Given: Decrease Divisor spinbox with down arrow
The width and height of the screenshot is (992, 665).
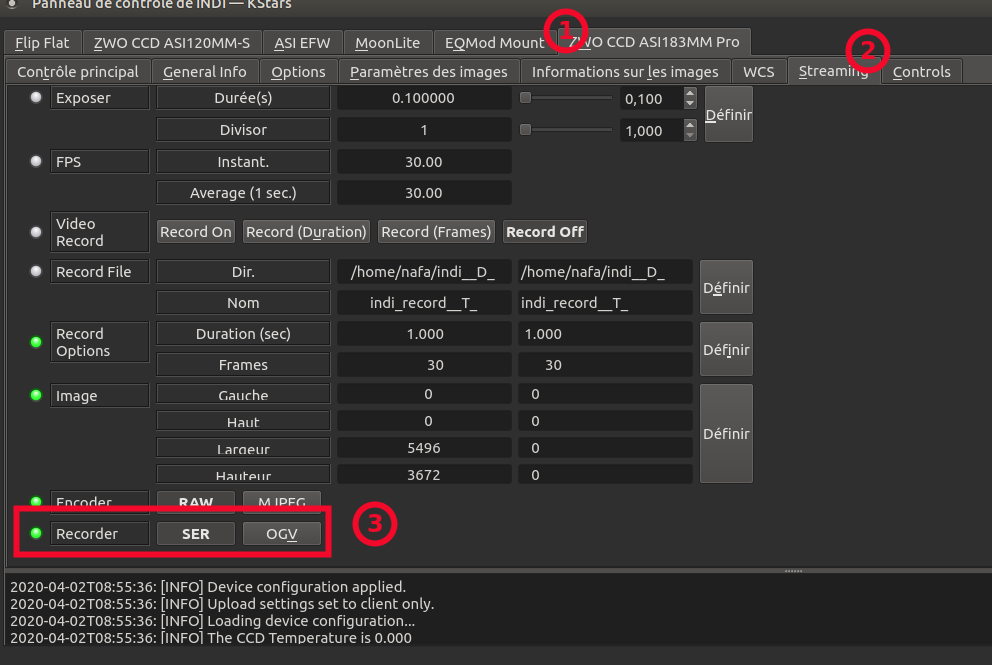Looking at the screenshot, I should 690,136.
